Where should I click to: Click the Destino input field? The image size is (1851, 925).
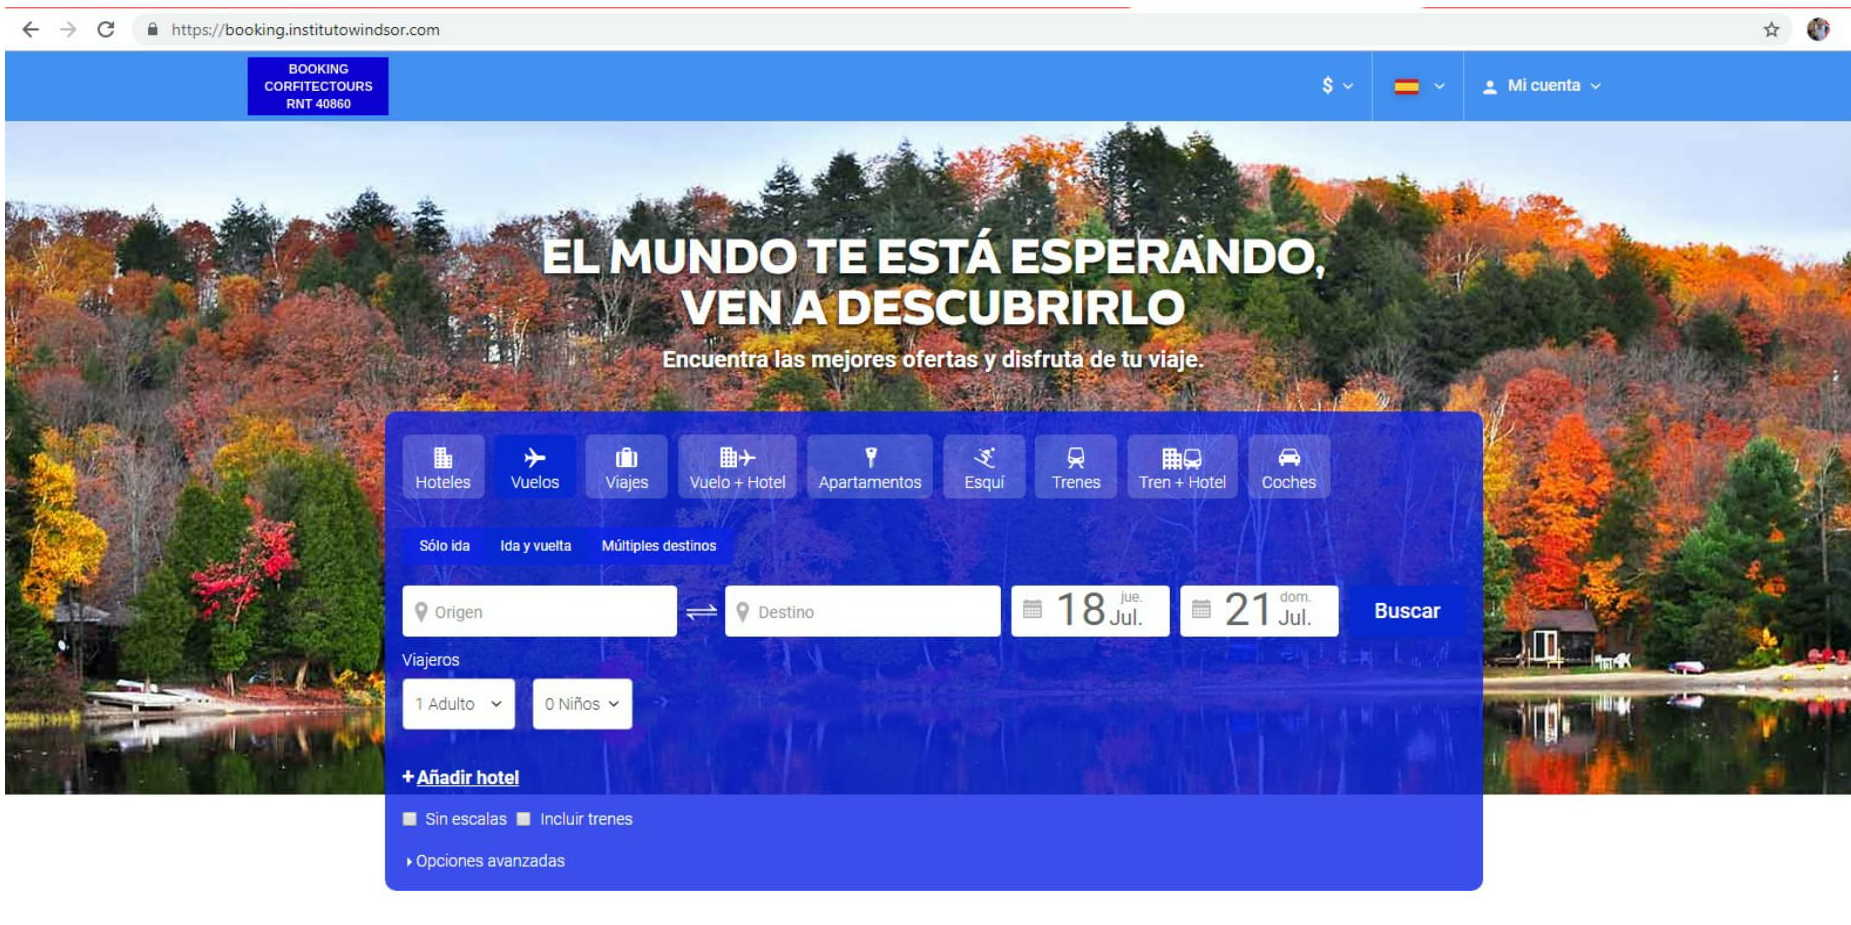coord(862,611)
